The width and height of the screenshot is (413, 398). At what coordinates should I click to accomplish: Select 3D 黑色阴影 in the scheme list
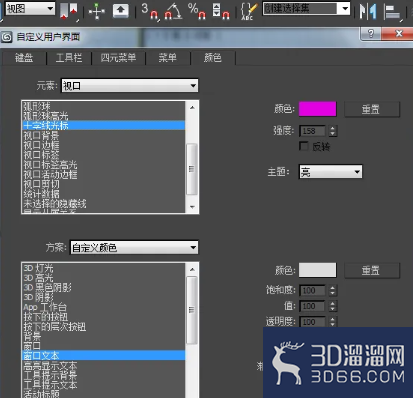tap(104, 287)
